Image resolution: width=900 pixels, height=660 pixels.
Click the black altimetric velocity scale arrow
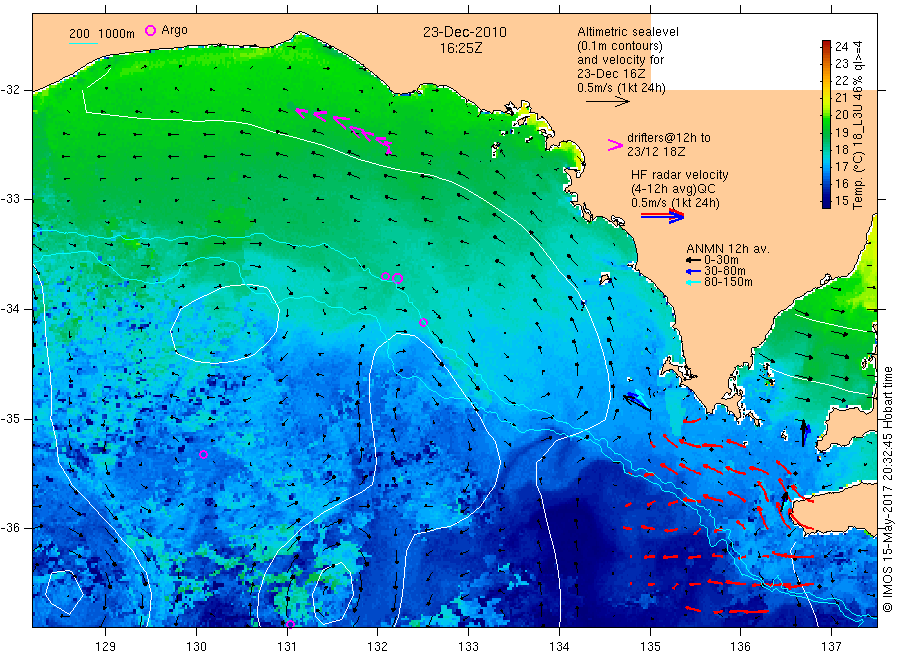pos(607,102)
